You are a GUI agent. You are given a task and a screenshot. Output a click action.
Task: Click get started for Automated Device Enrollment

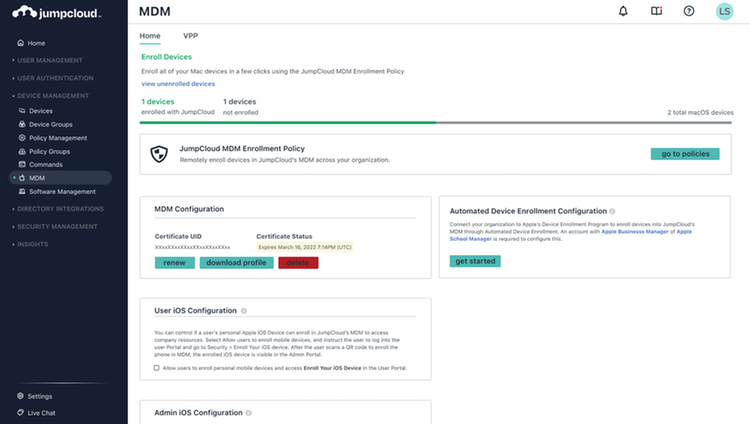tap(475, 261)
